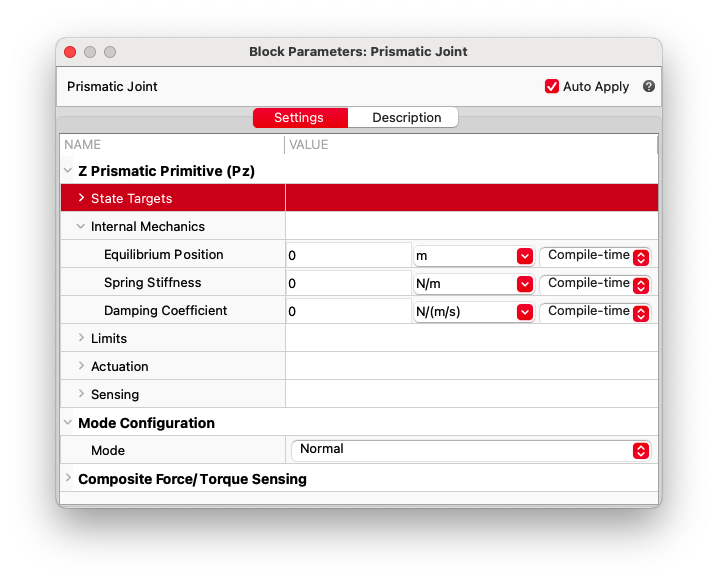Open the help question mark icon
This screenshot has width=718, height=582.
point(648,86)
